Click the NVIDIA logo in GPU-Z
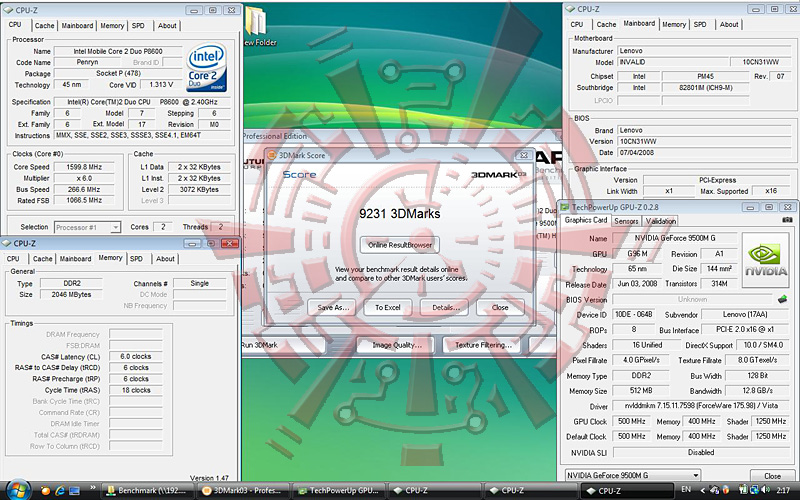The width and height of the screenshot is (800, 500). point(765,260)
